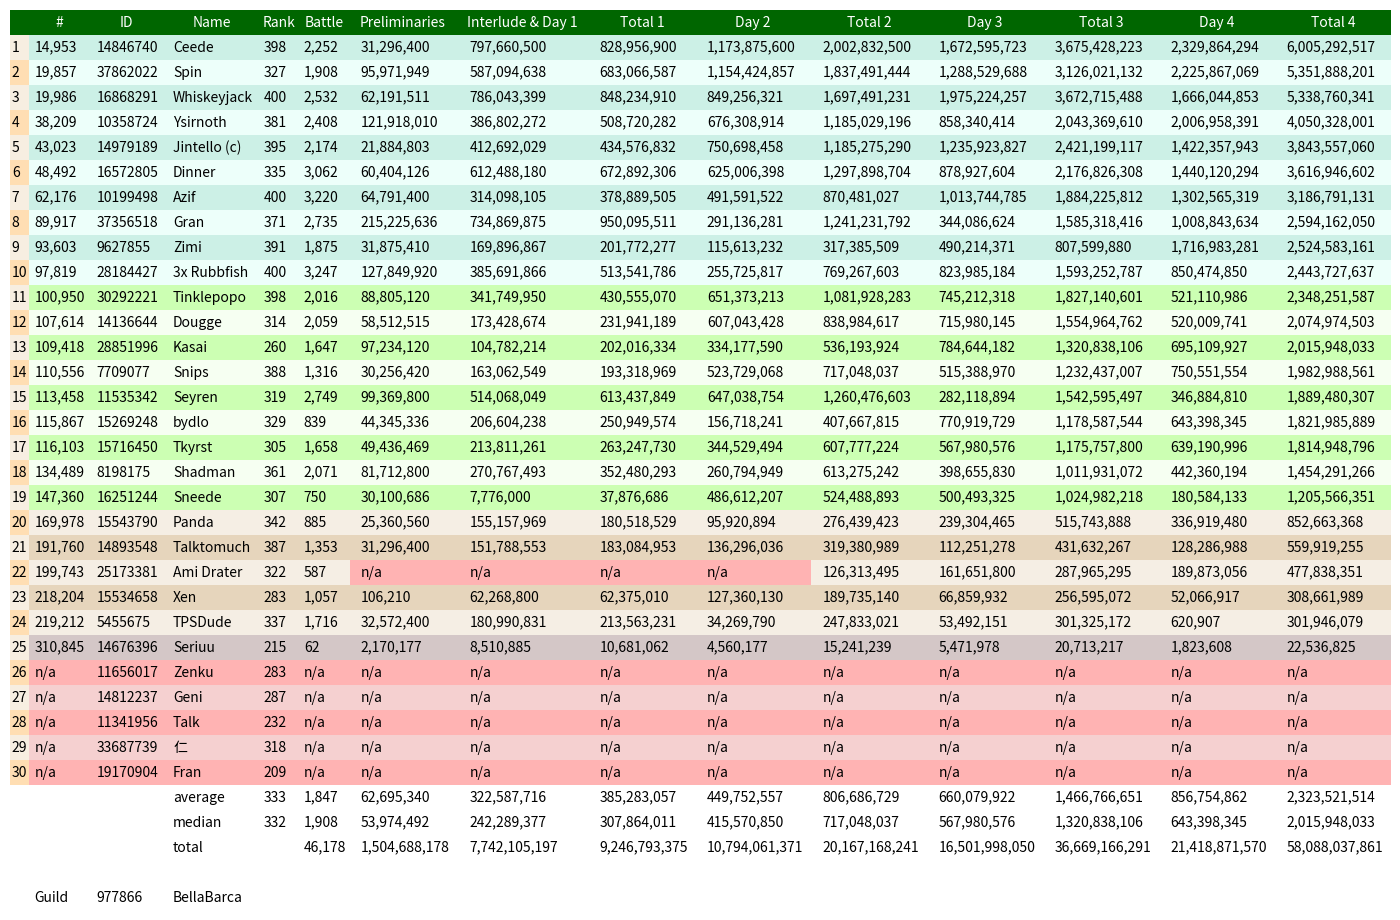Select Seriuu's Battle value '62'
1400x920 pixels.
[x=312, y=647]
